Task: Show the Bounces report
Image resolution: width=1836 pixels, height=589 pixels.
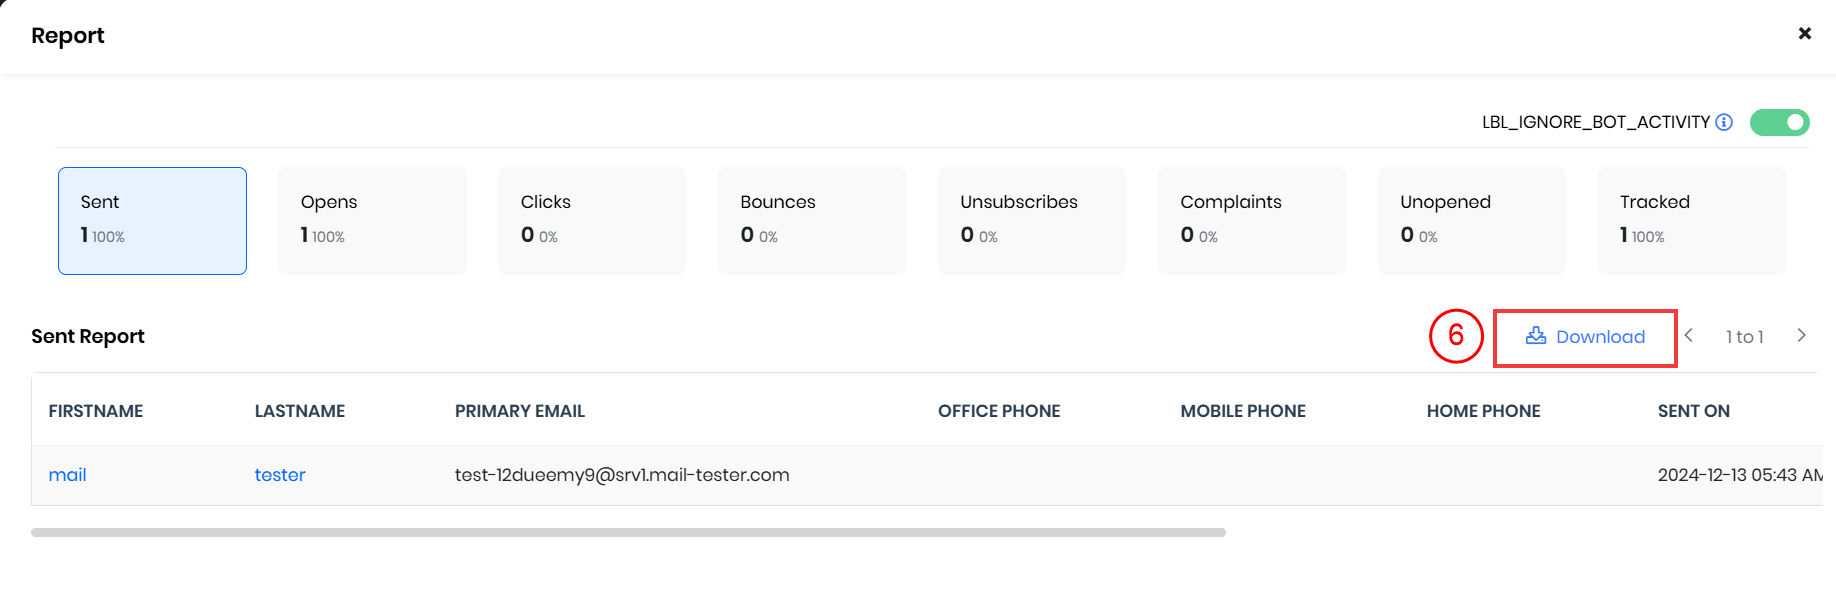Action: click(x=812, y=221)
